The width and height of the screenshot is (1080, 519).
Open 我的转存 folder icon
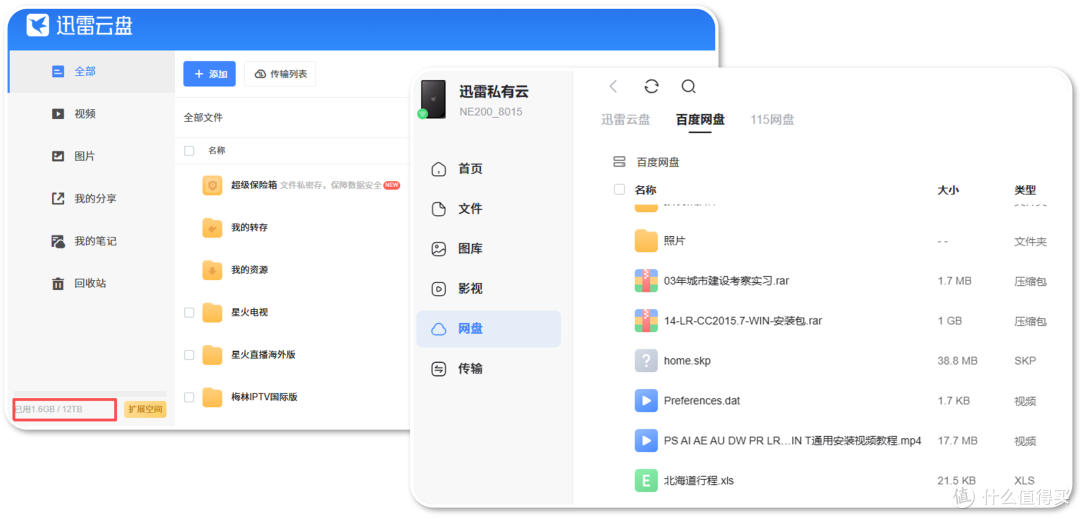click(212, 228)
